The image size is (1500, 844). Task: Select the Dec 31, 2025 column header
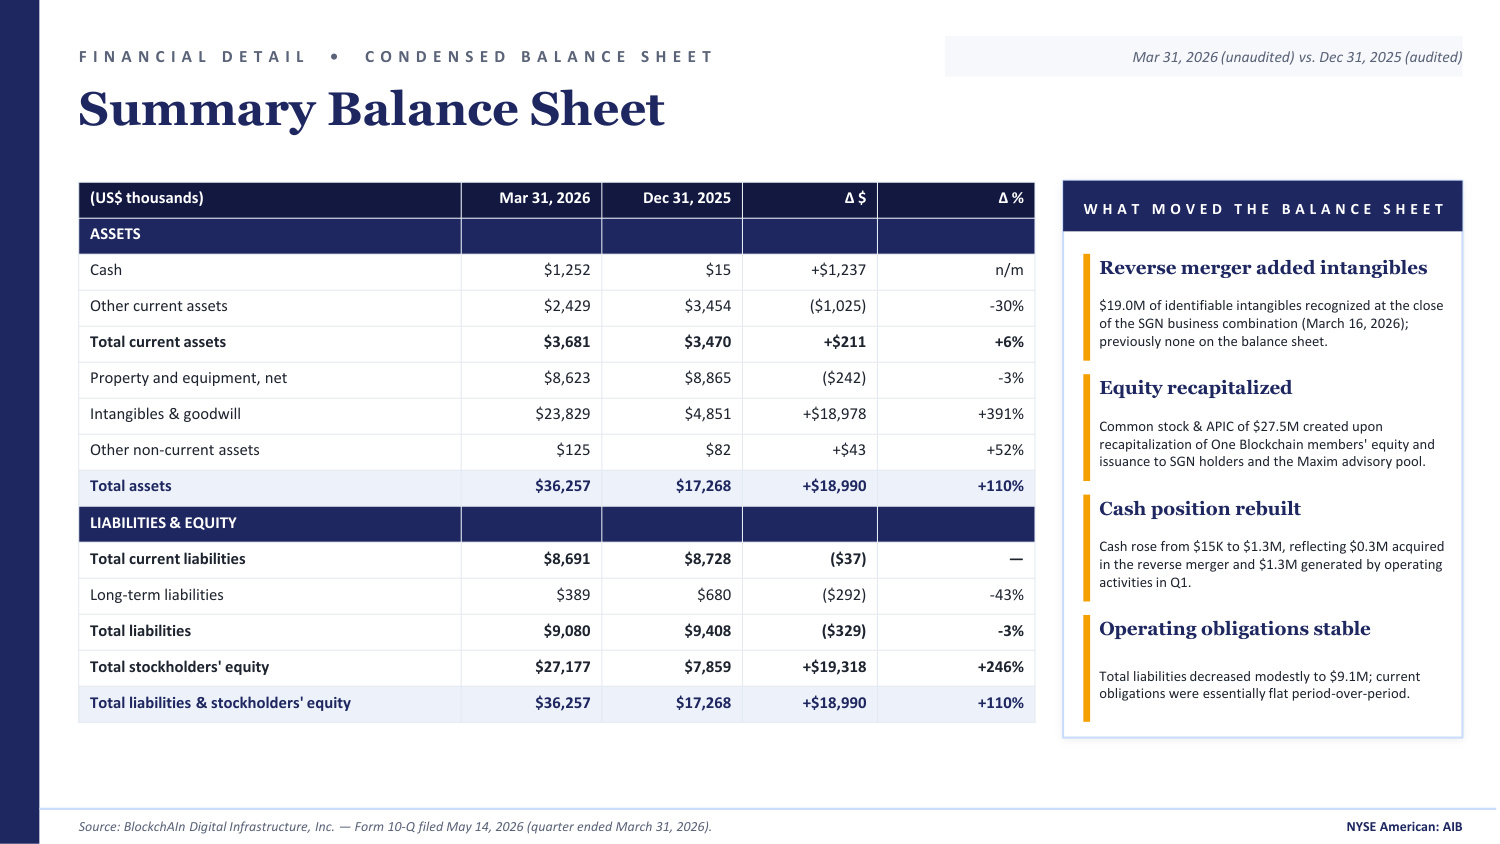(672, 198)
